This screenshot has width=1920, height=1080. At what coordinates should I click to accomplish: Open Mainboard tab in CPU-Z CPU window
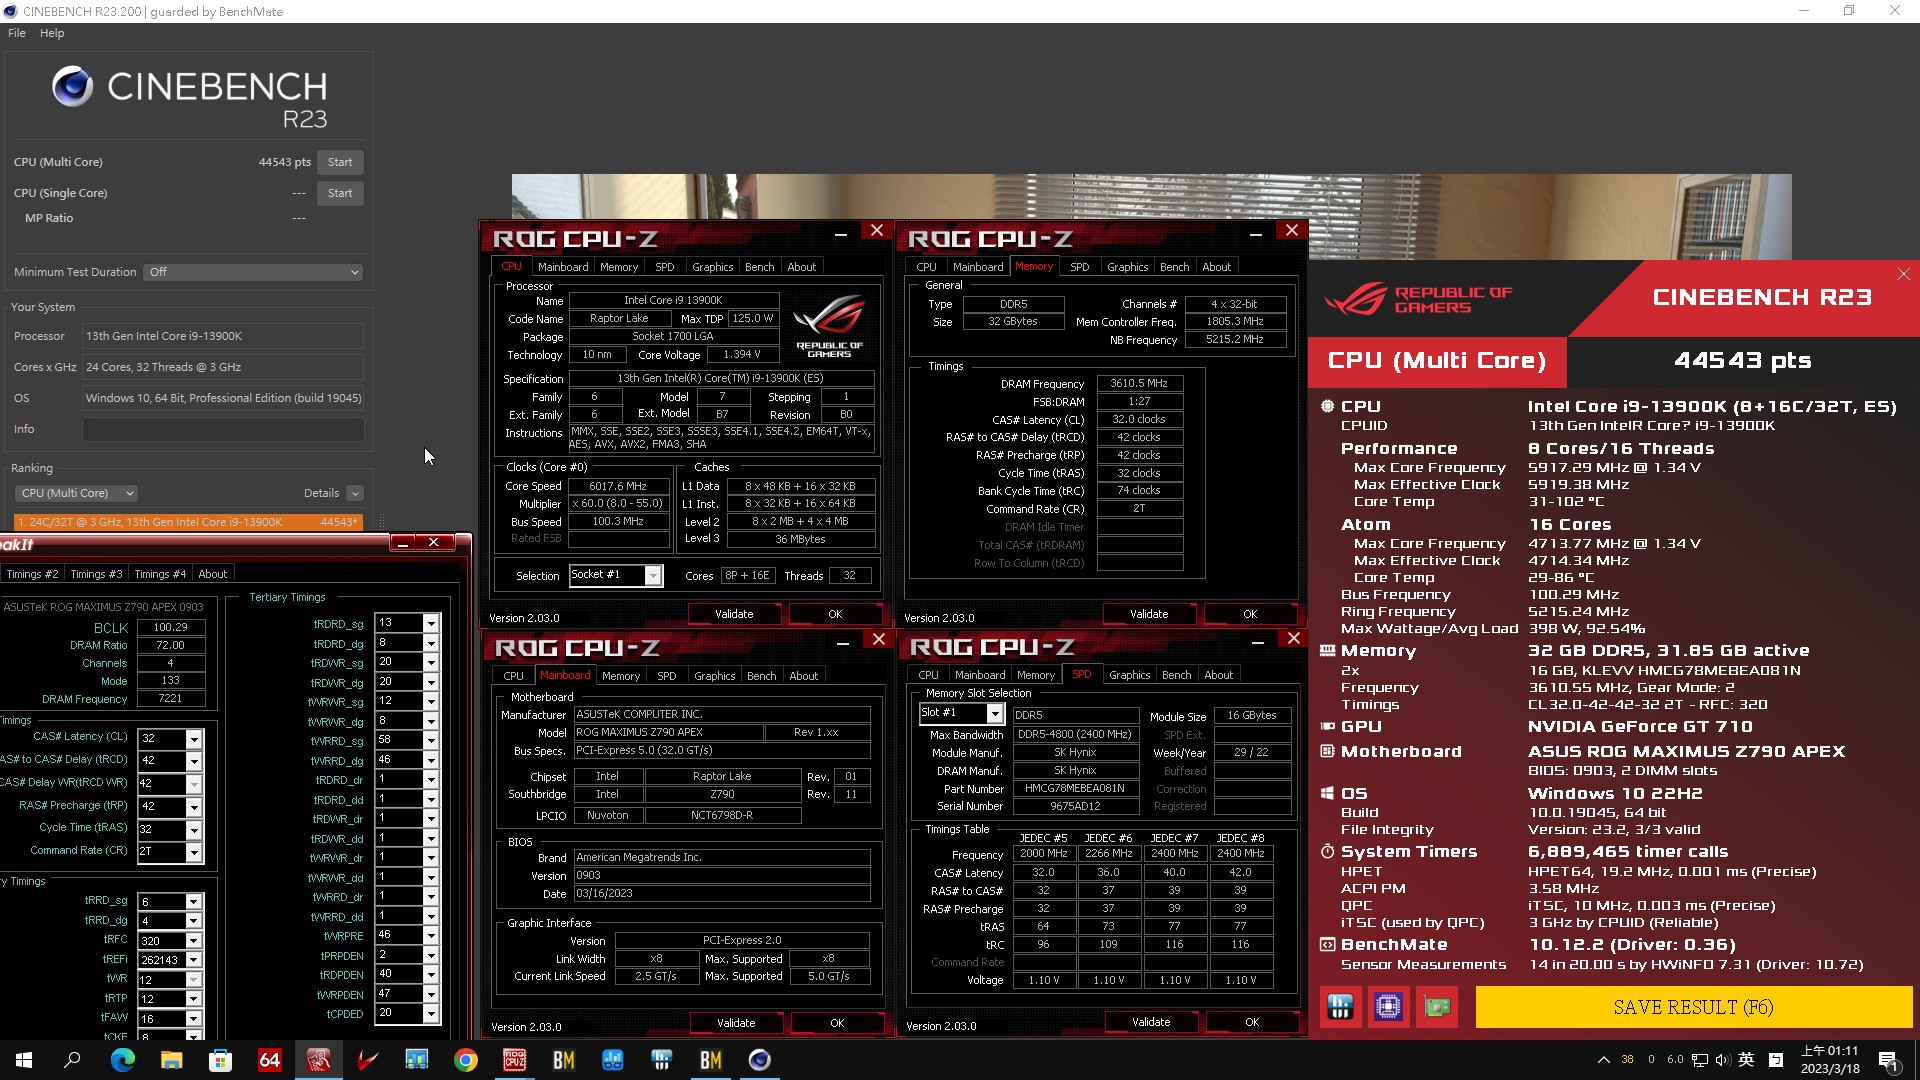pyautogui.click(x=563, y=267)
